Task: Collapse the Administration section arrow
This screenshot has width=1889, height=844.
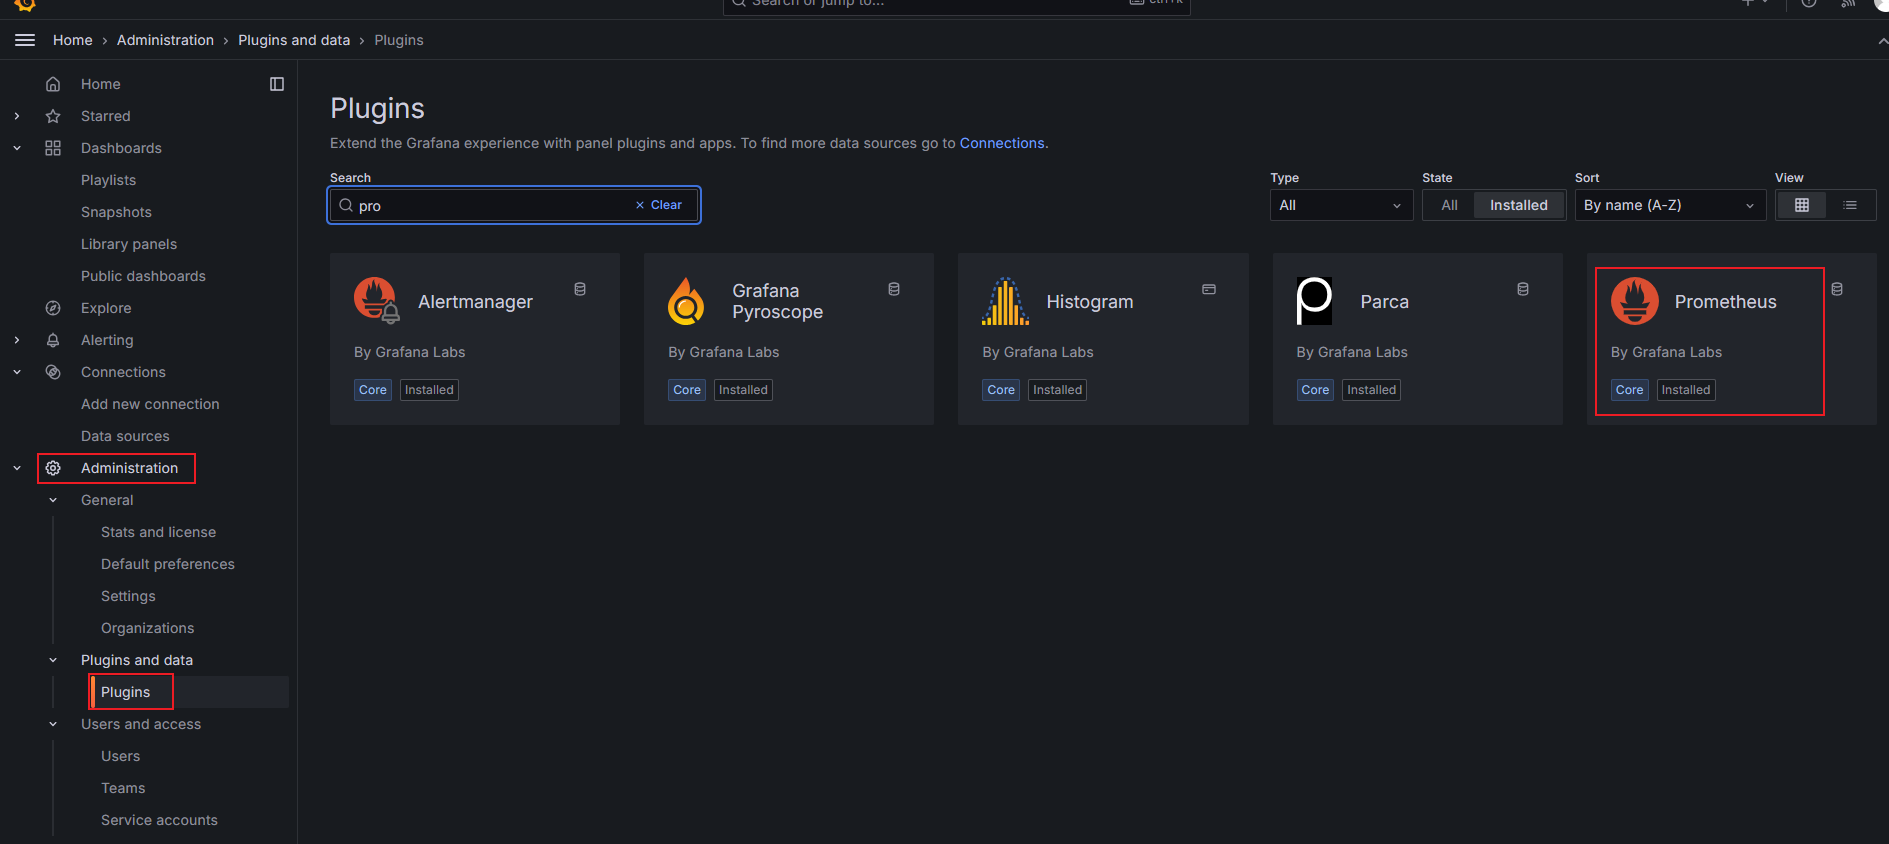Action: coord(17,468)
